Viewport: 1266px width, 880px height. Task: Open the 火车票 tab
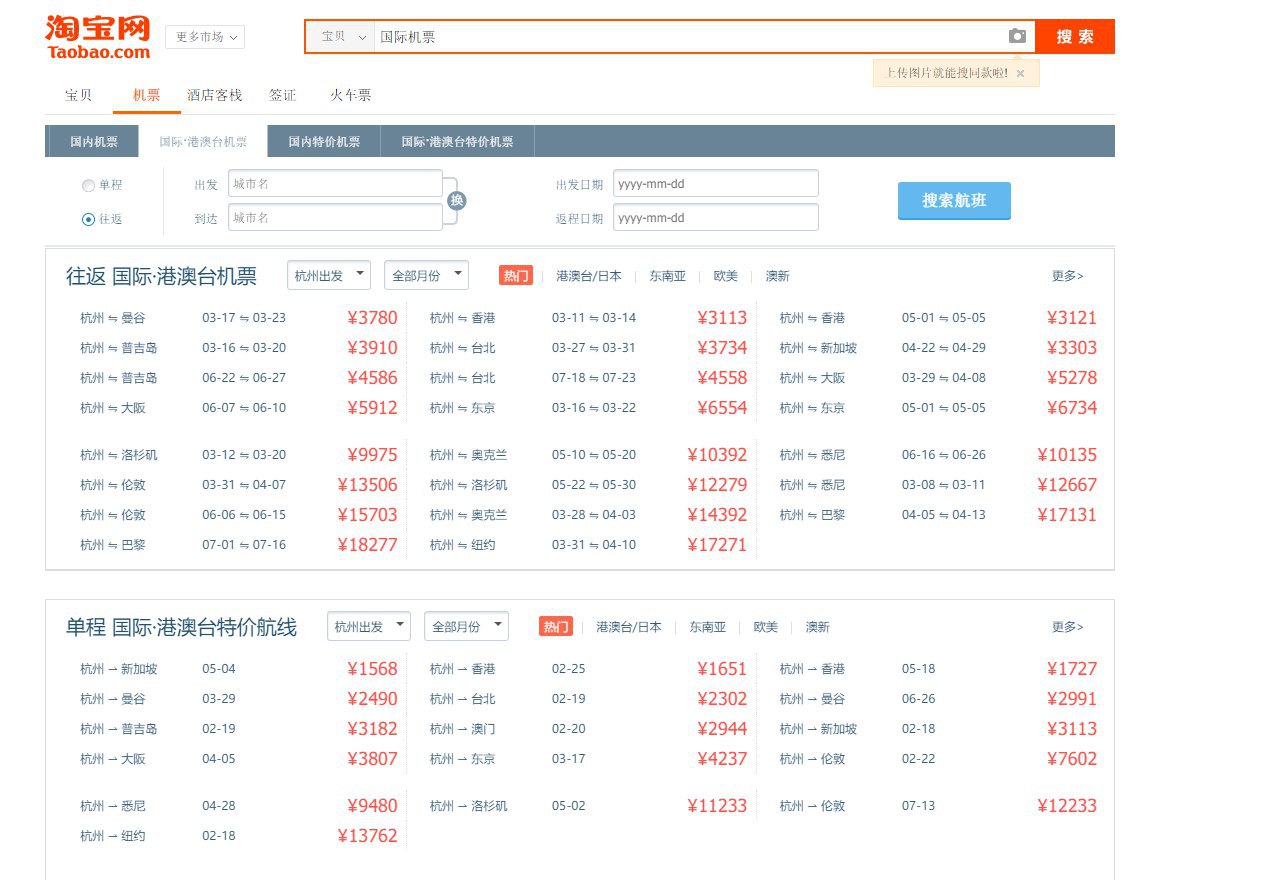click(351, 95)
